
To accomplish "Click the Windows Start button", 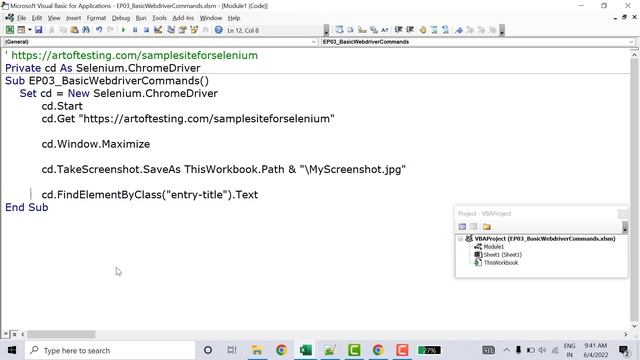I will 12,350.
